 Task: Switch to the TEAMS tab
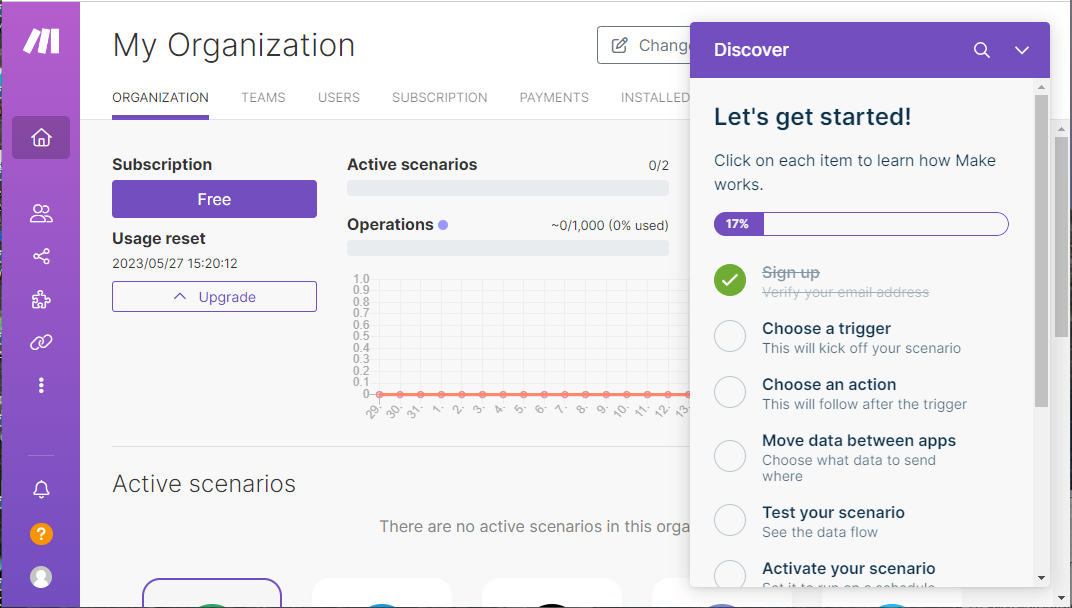pos(263,98)
